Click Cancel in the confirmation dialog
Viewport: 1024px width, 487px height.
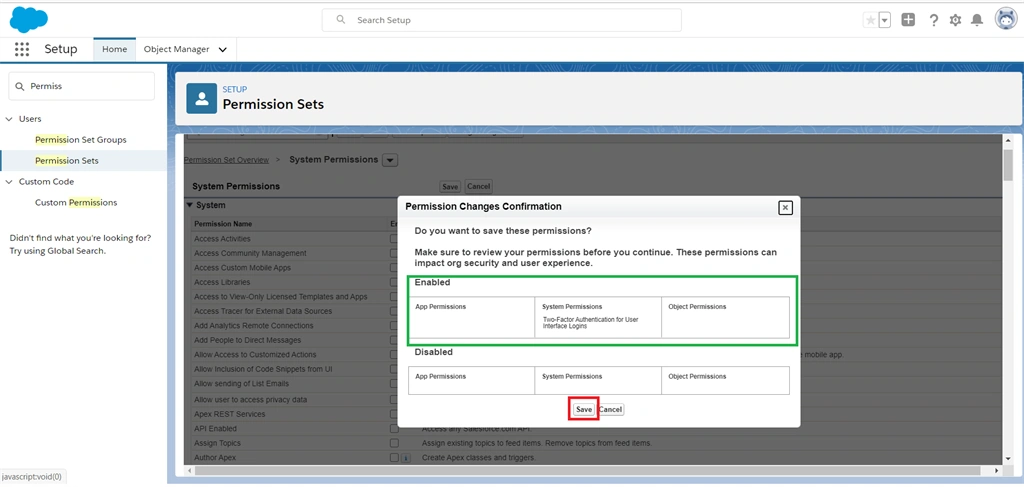(x=611, y=409)
